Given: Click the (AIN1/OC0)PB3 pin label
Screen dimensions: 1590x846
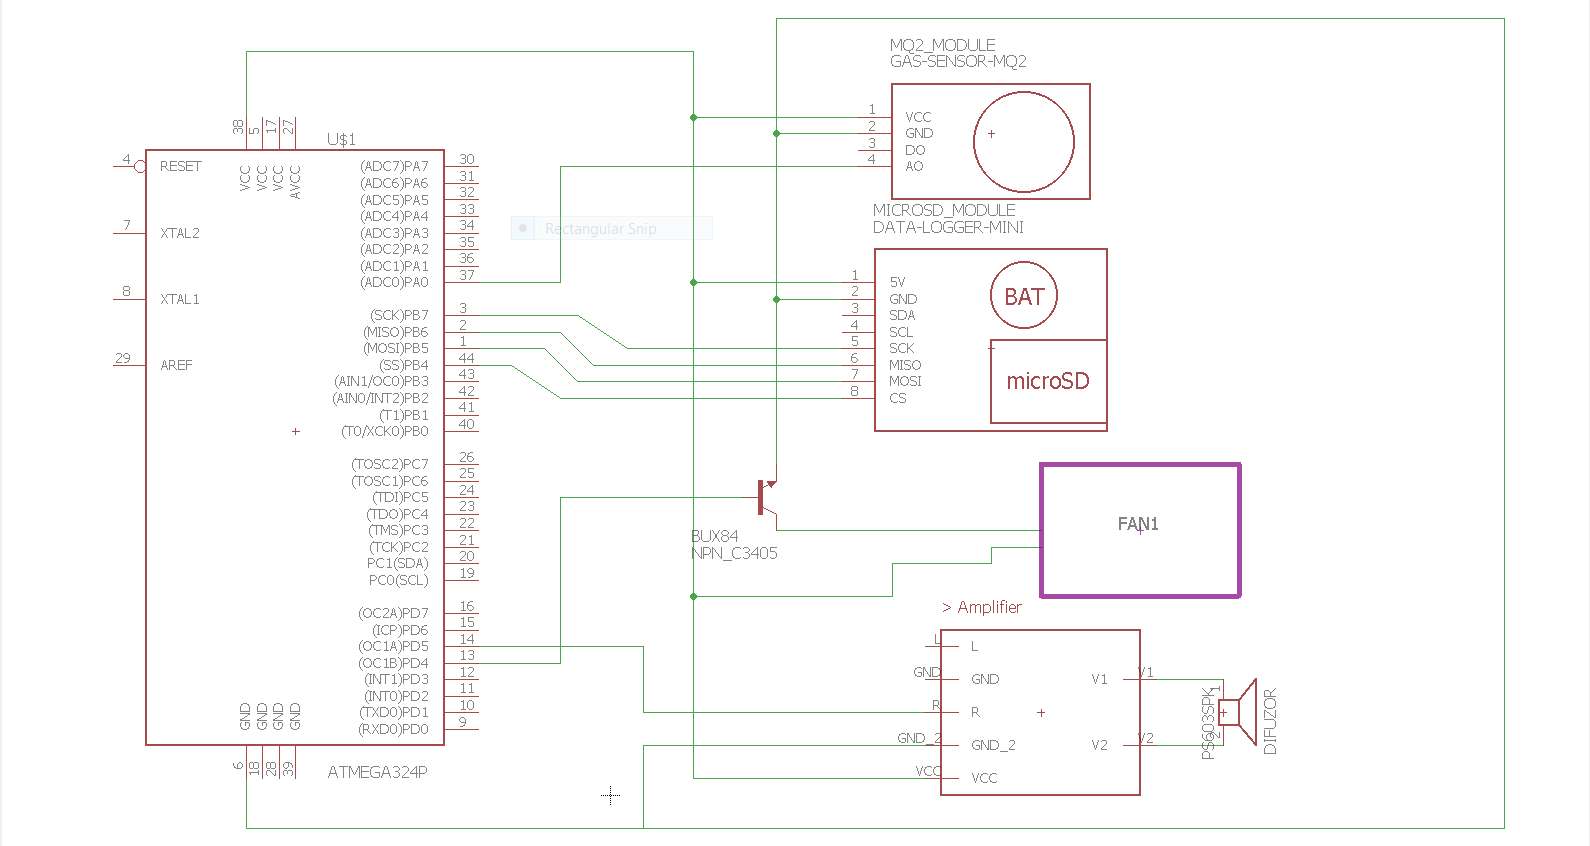Looking at the screenshot, I should pos(381,381).
